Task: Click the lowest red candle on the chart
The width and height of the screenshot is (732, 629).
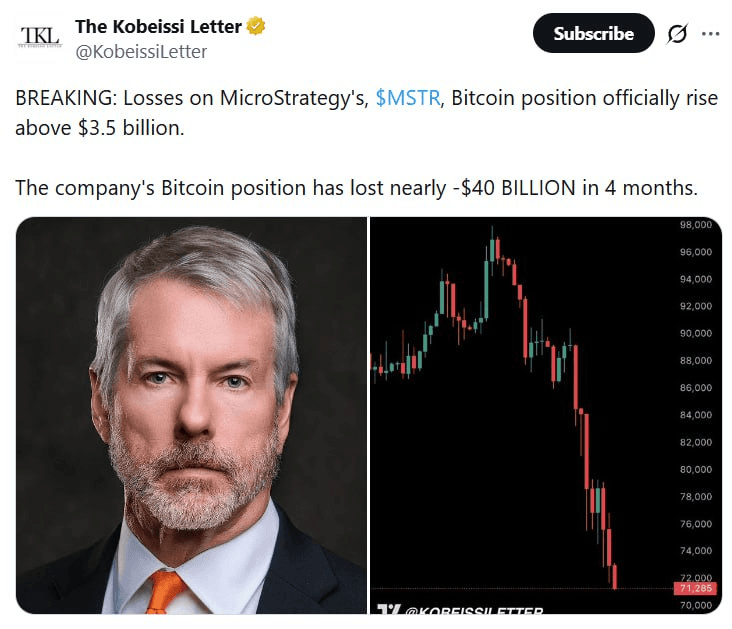Action: [614, 575]
